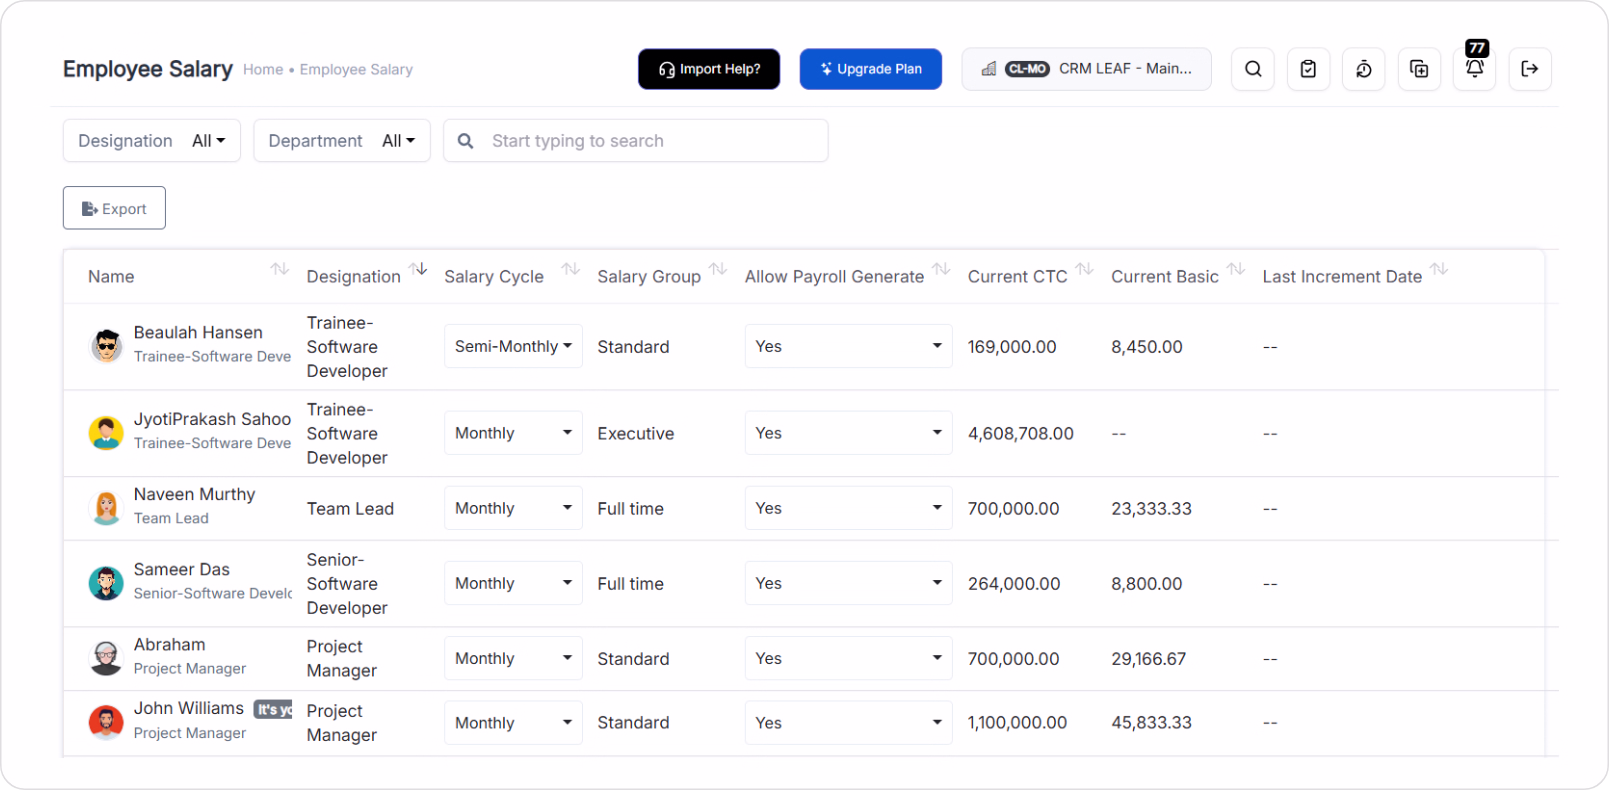Open the clipboard tasks icon

(x=1308, y=69)
